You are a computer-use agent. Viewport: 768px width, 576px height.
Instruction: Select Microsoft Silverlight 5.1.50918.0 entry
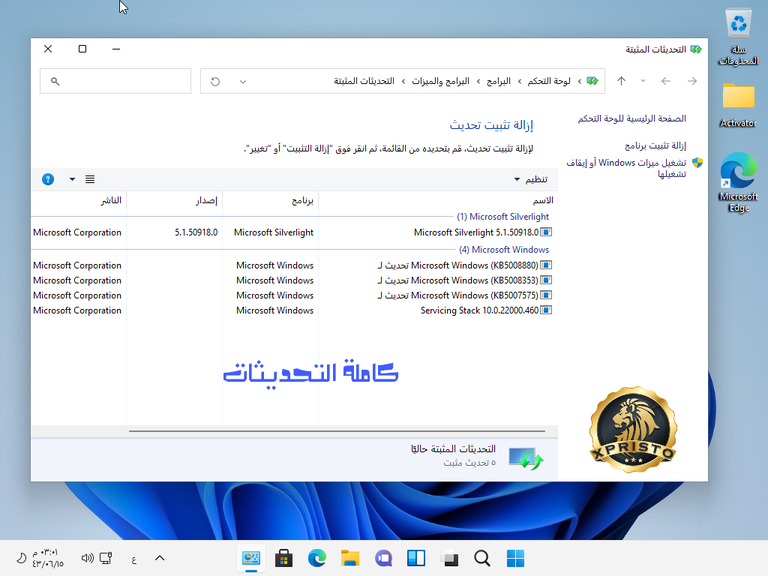(292, 232)
